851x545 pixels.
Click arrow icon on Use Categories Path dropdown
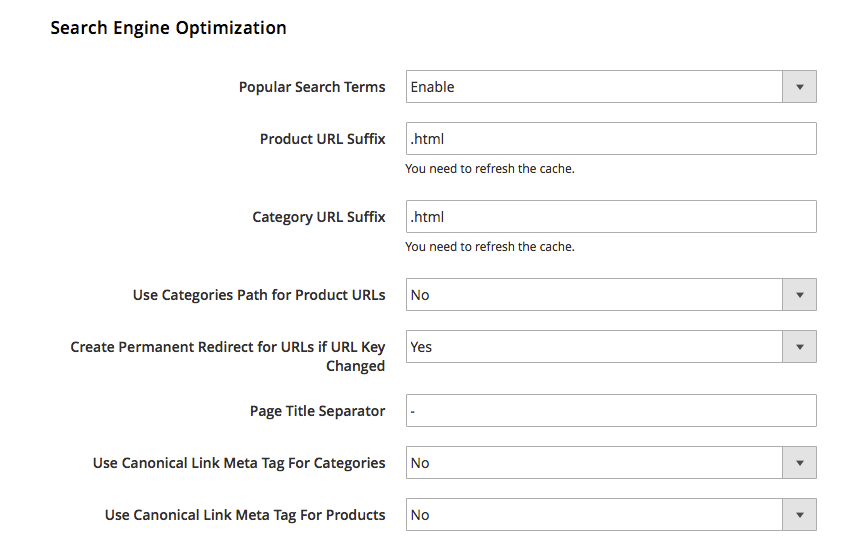click(799, 295)
